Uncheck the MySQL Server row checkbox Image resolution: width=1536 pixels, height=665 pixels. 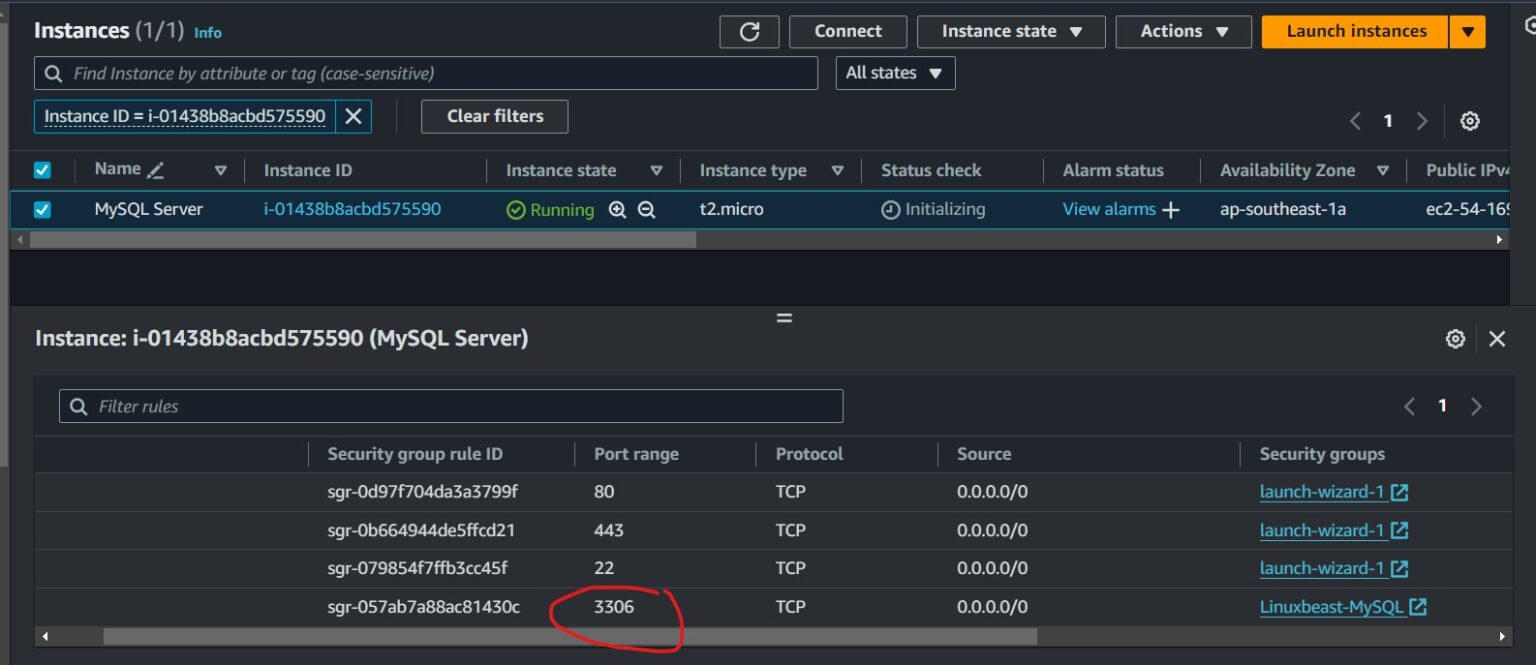tap(41, 208)
